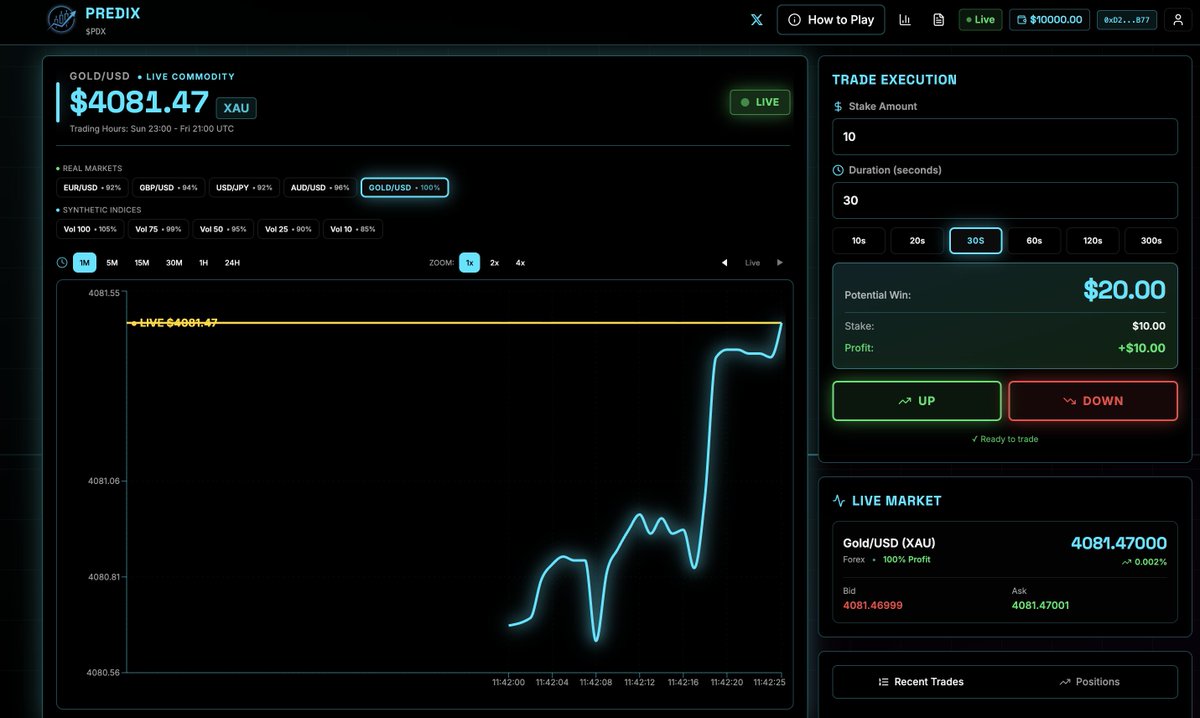The width and height of the screenshot is (1200, 718).
Task: Select the EUR/USD market
Action: [92, 188]
